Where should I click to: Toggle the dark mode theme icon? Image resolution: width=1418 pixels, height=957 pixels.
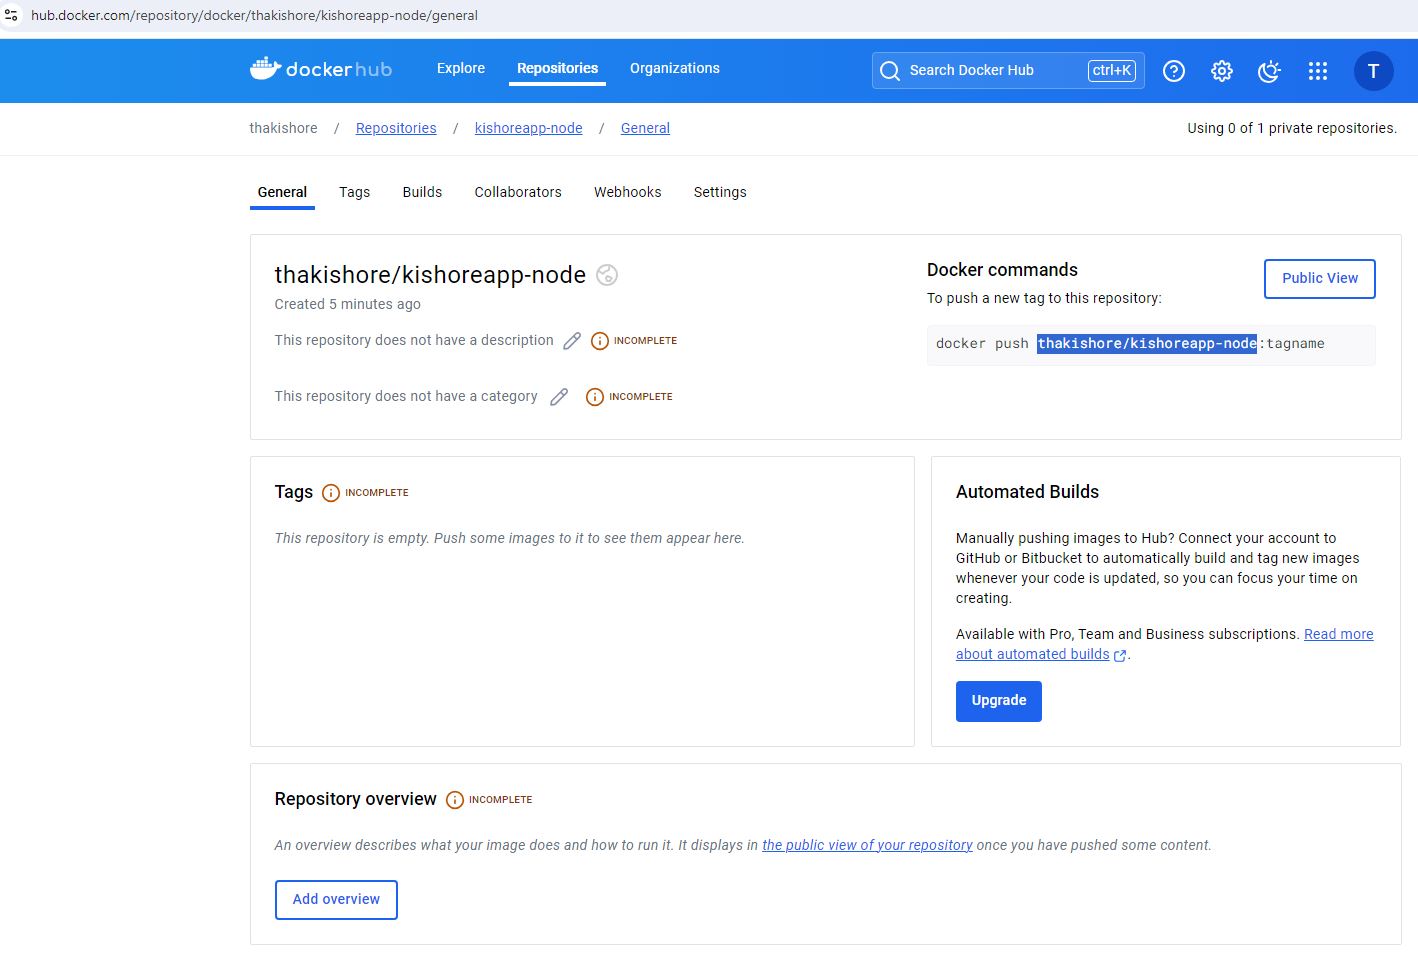1269,71
